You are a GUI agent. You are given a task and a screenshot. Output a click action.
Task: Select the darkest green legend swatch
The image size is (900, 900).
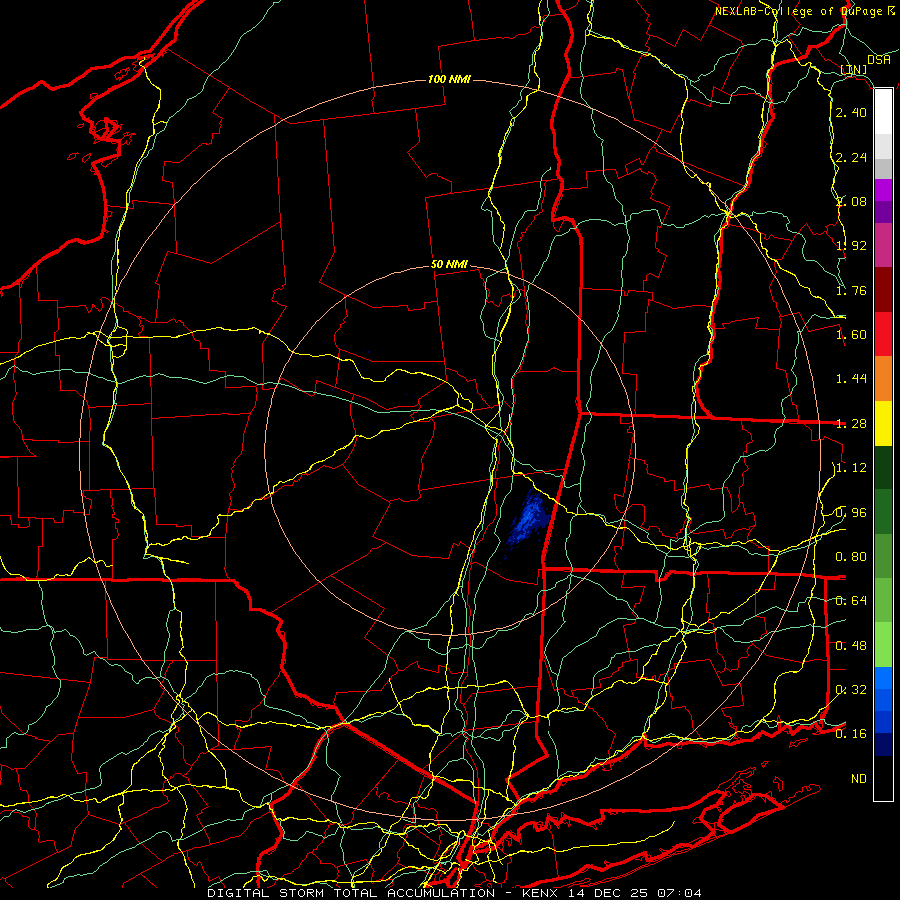[x=883, y=468]
